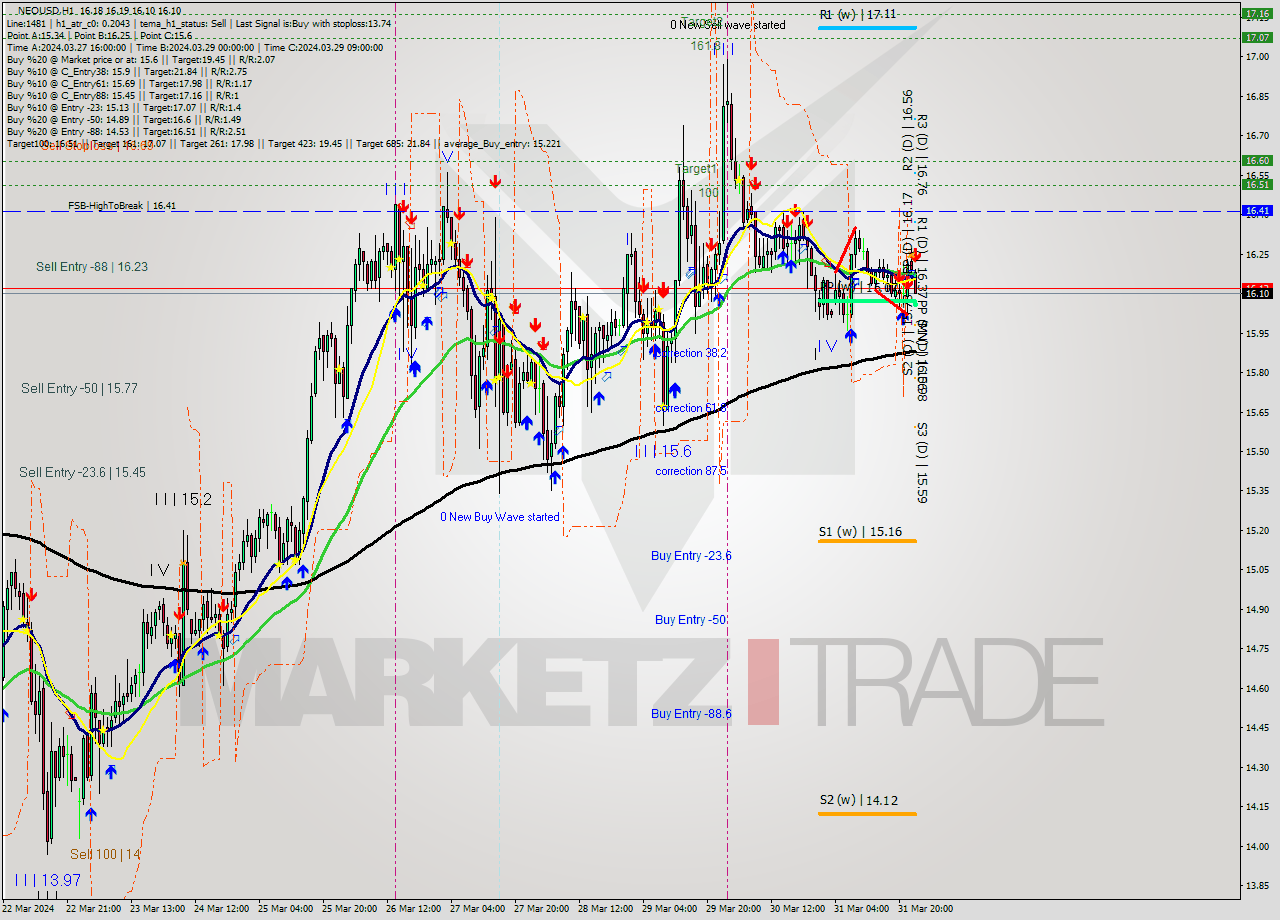Click the '29 Mar 20:00' time label

(x=733, y=909)
